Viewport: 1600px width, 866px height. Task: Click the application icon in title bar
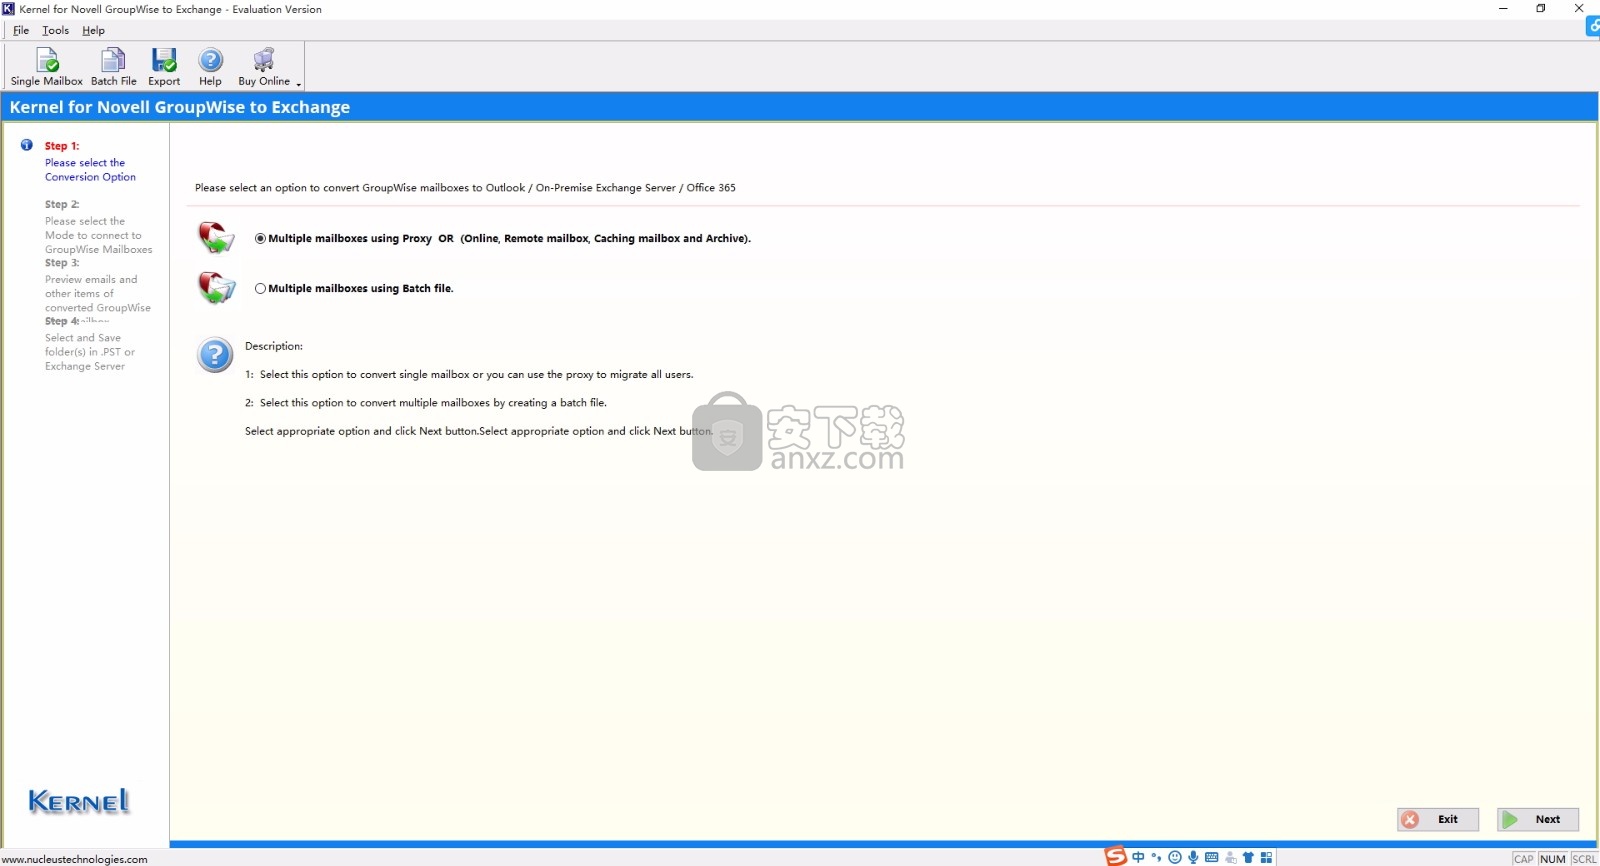[9, 9]
